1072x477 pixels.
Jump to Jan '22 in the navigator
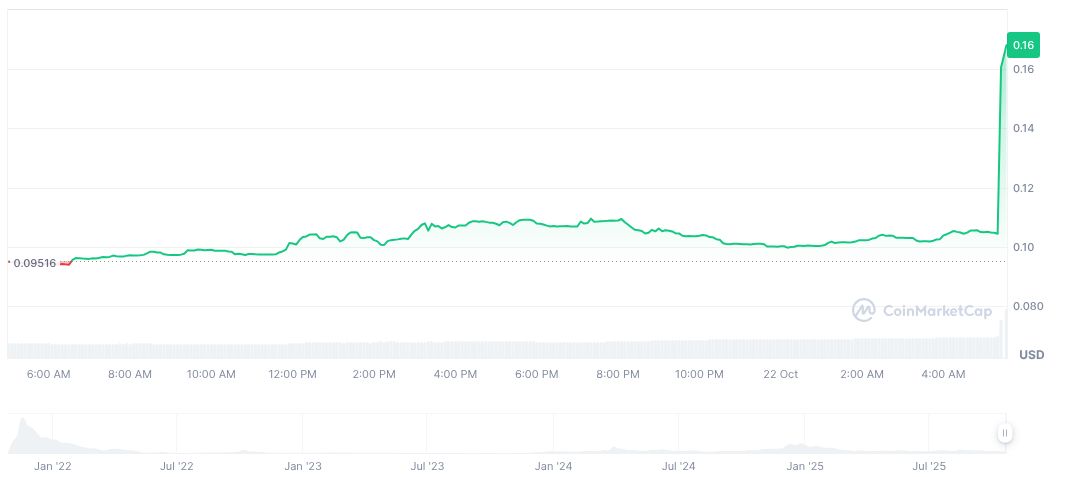coord(52,466)
